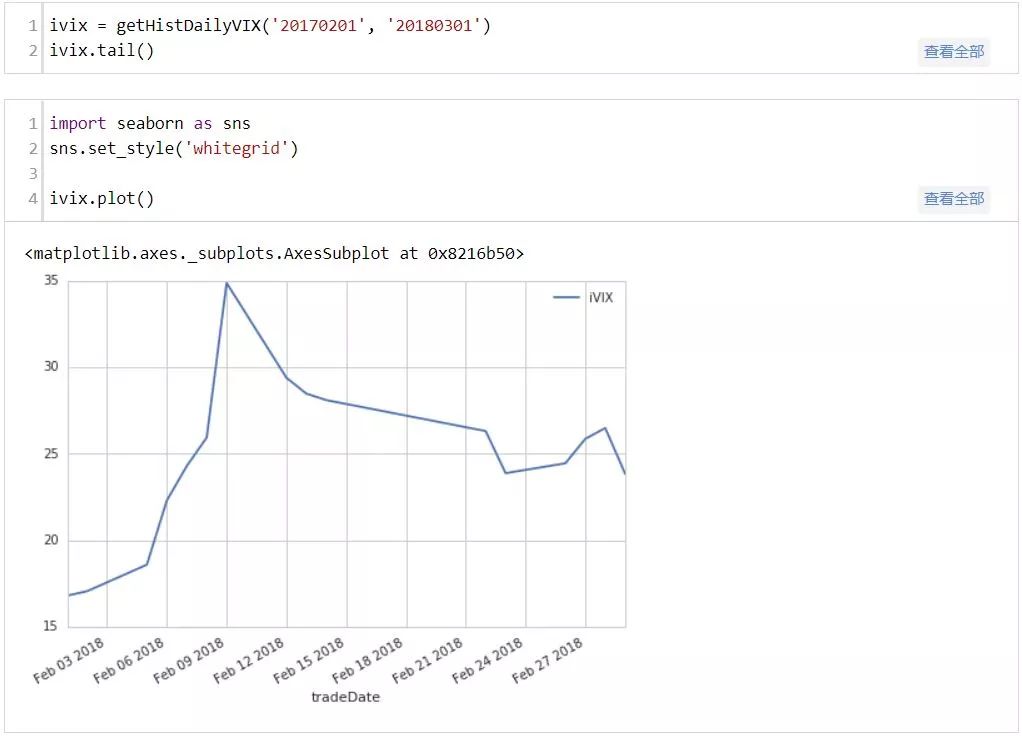Image resolution: width=1022 pixels, height=736 pixels.
Task: Click line number 4 in the second cell
Action: pos(32,198)
